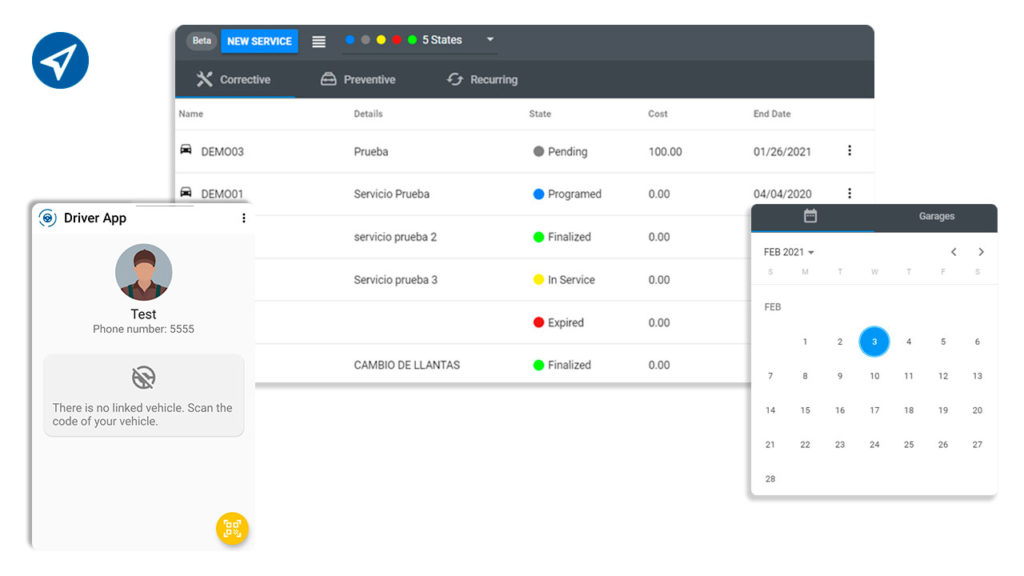Image resolution: width=1024 pixels, height=576 pixels.
Task: Open the Driver App overflow menu
Action: 244,218
